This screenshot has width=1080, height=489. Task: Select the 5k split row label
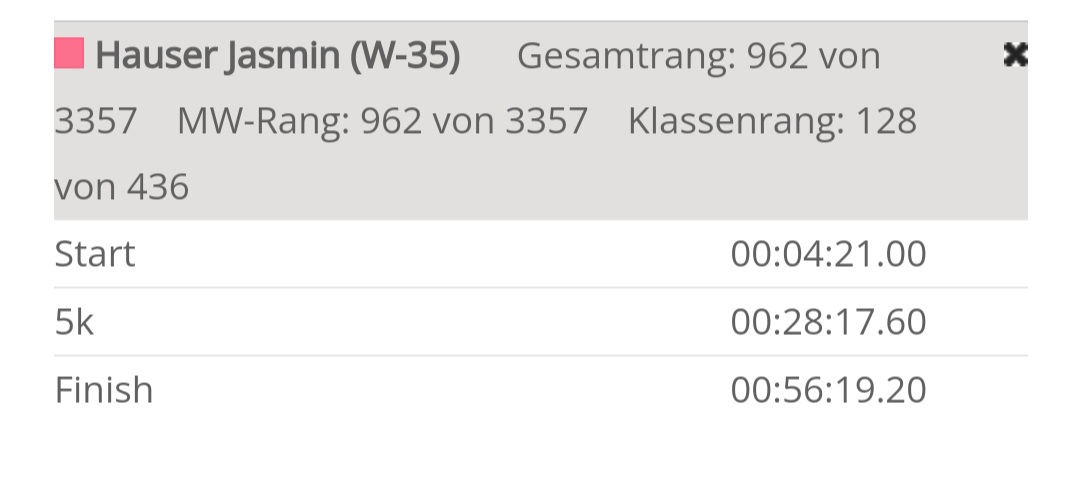pyautogui.click(x=74, y=322)
